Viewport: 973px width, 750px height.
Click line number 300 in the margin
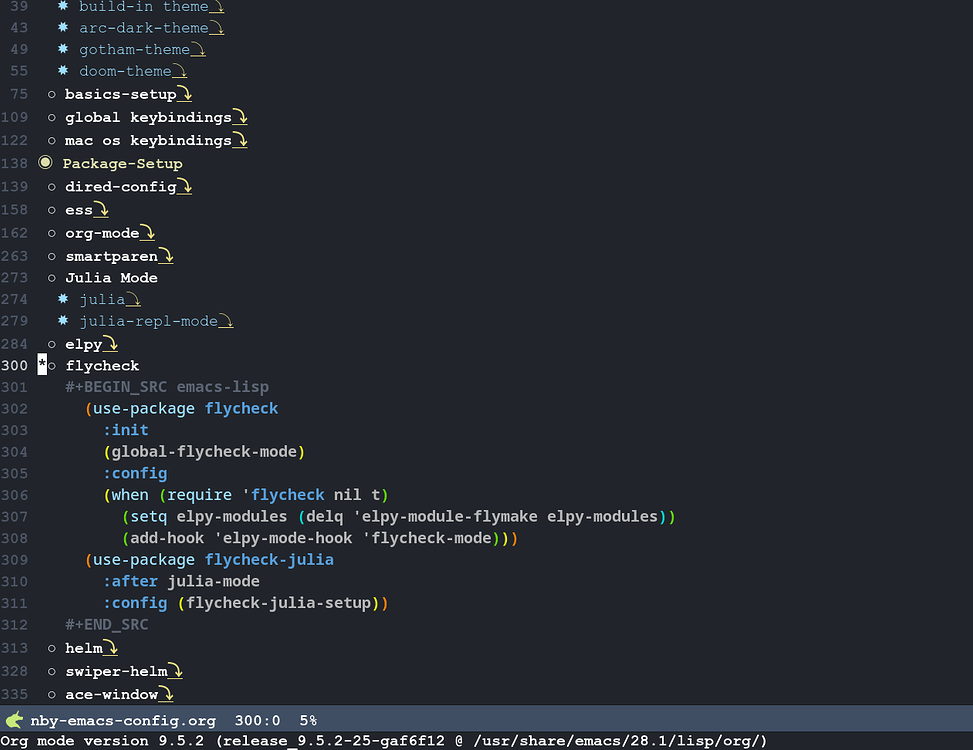[14, 365]
